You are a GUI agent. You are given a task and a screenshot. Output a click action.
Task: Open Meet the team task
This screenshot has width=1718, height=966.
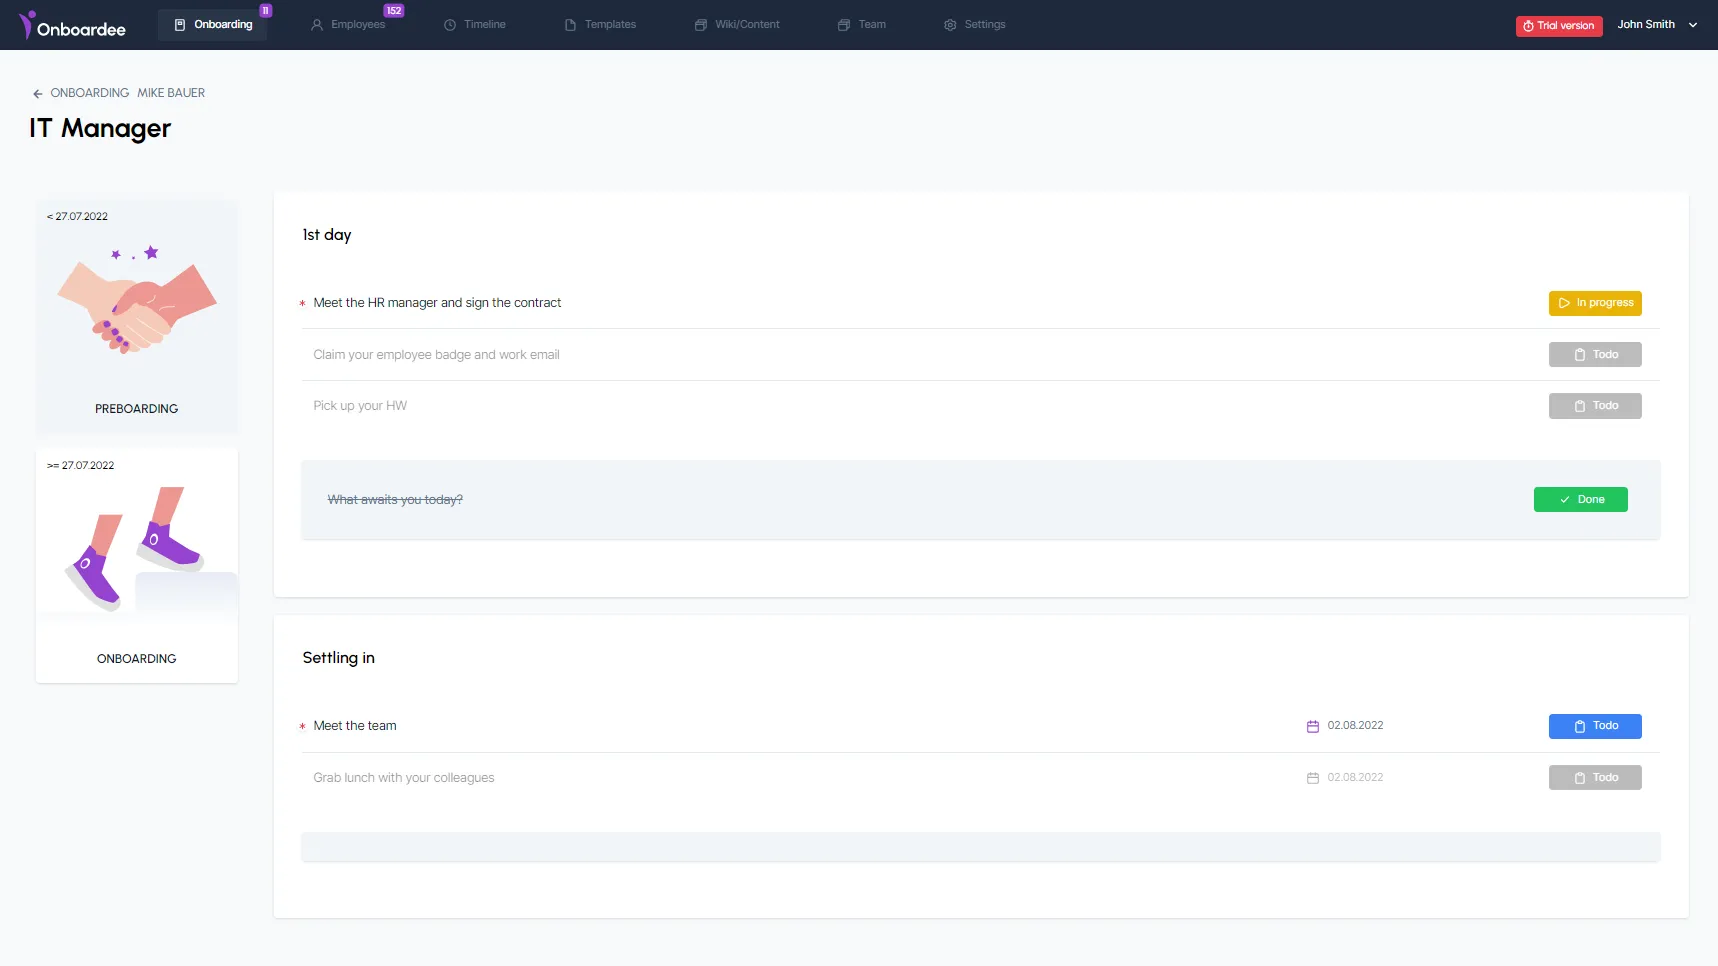355,726
